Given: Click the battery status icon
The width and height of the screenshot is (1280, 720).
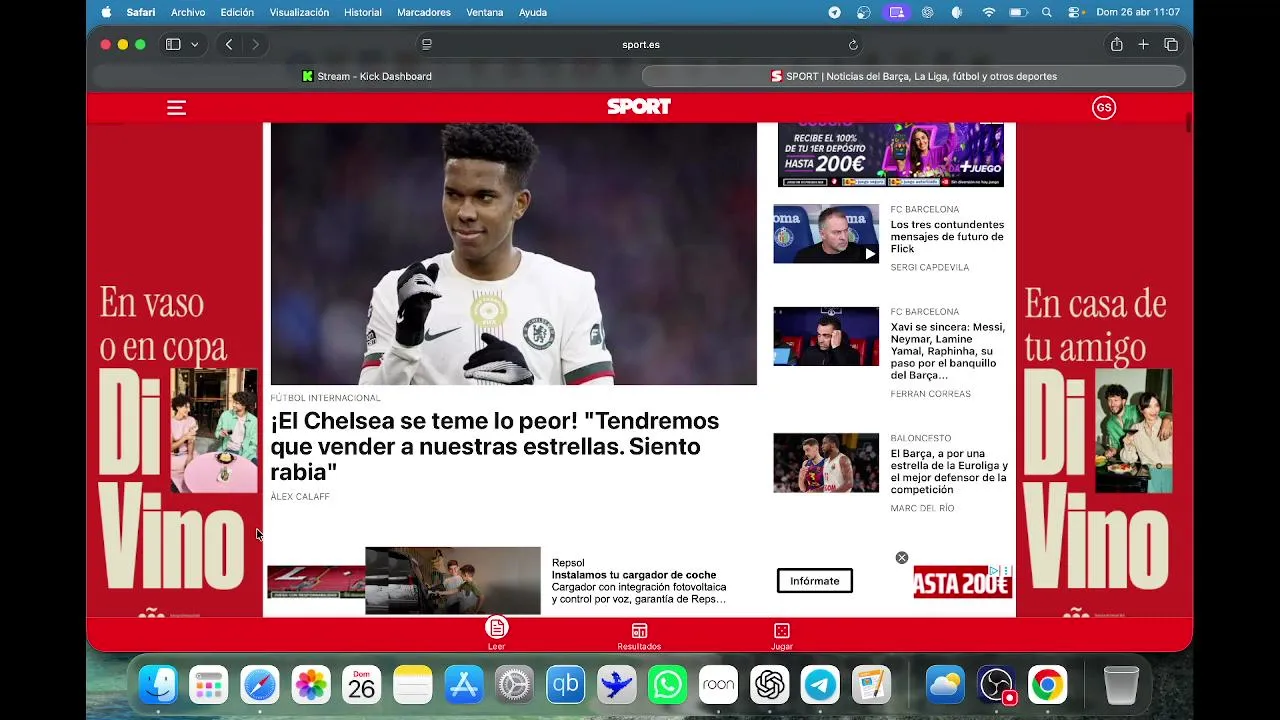Looking at the screenshot, I should [x=1018, y=12].
